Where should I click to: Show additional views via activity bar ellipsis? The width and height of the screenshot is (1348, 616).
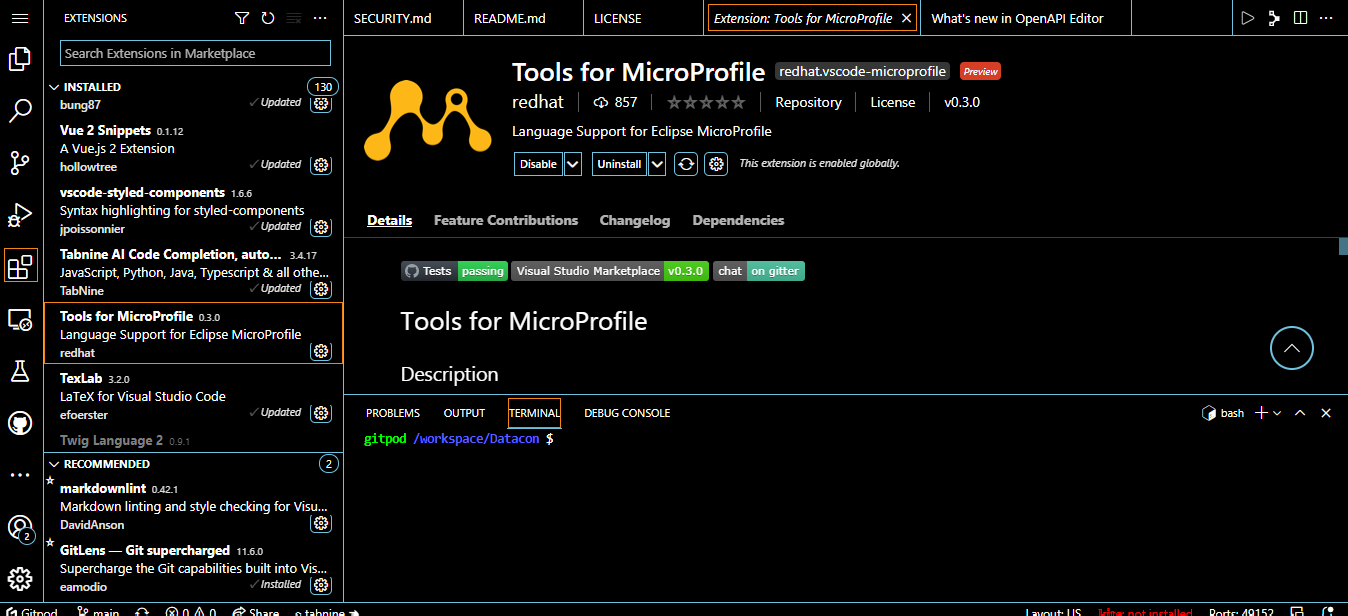point(20,475)
